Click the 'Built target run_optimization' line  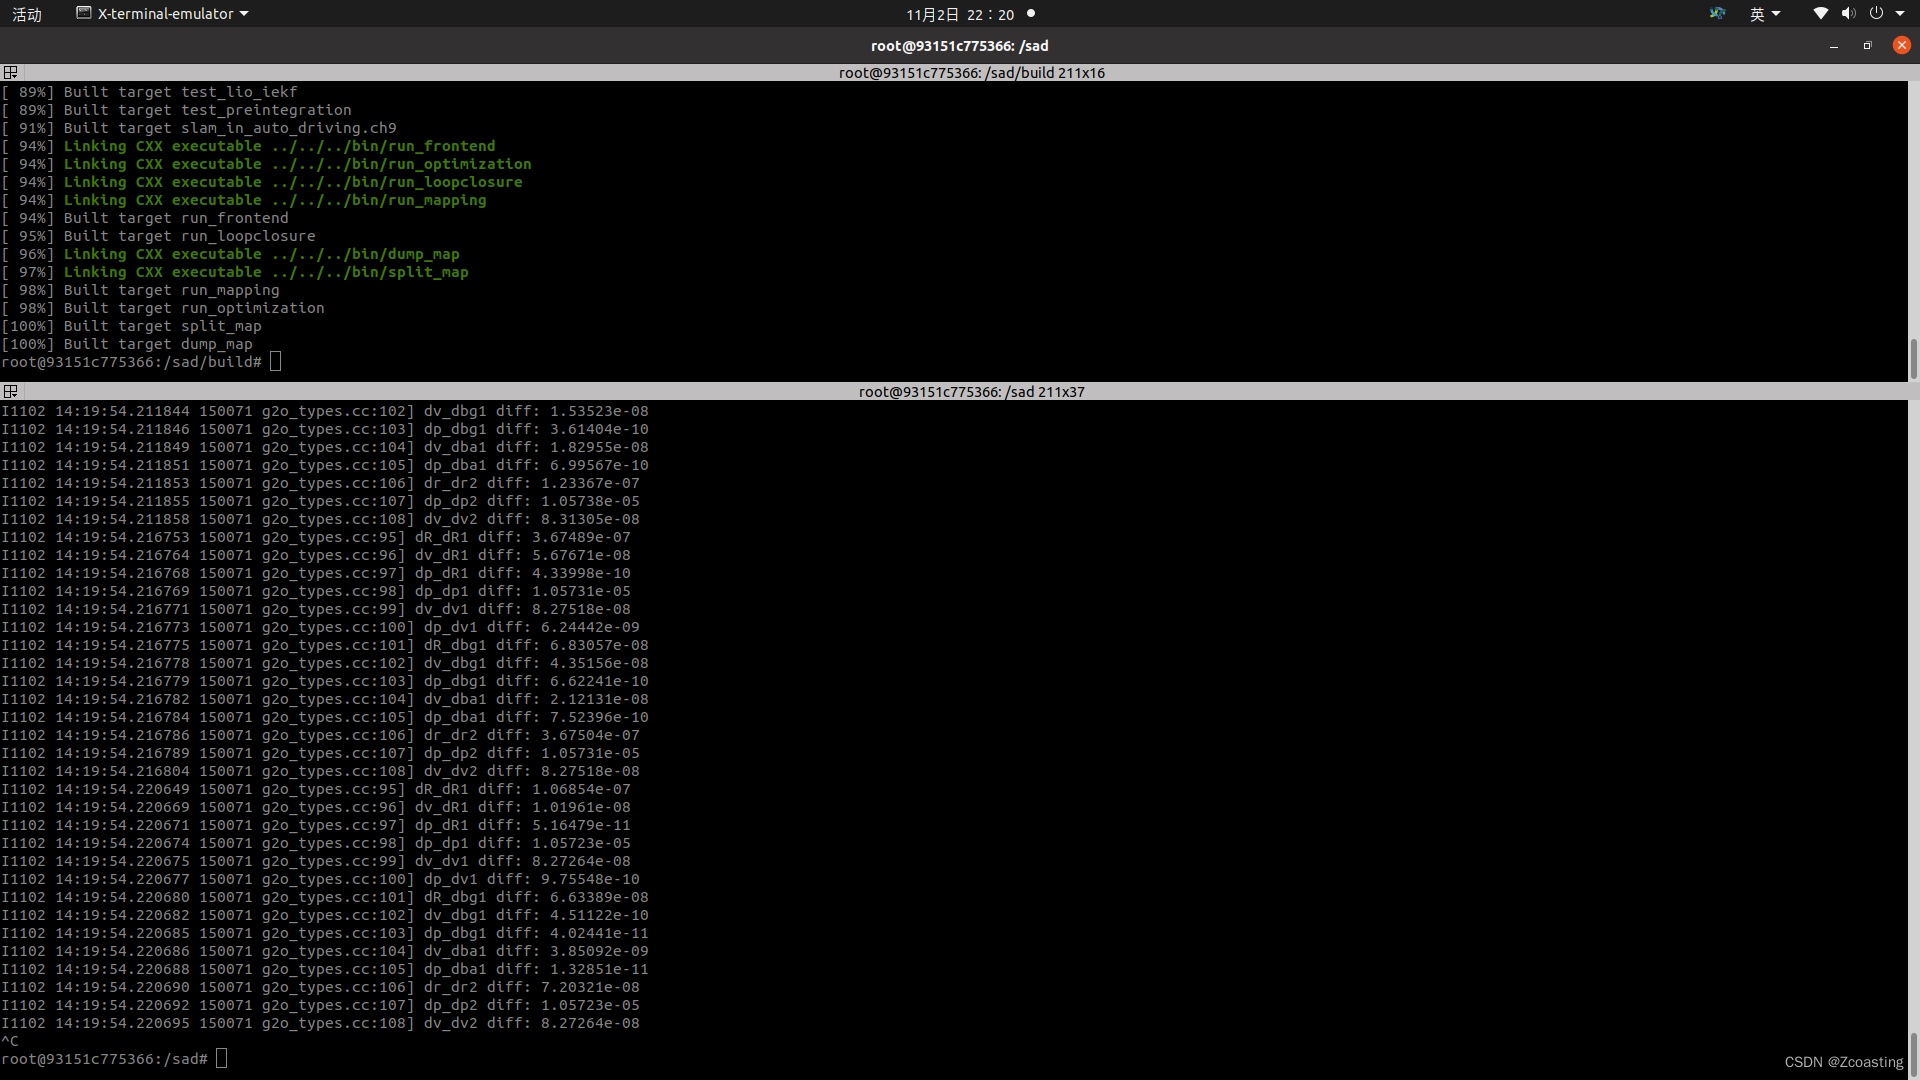163,308
